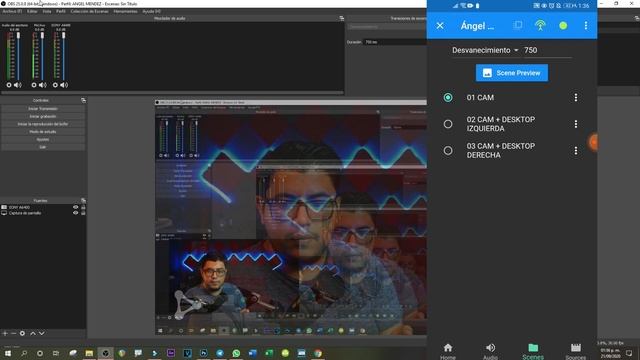640x360 pixels.
Task: Select the 02 CAM + DESKTOP IZQUIERDA radio
Action: [448, 124]
